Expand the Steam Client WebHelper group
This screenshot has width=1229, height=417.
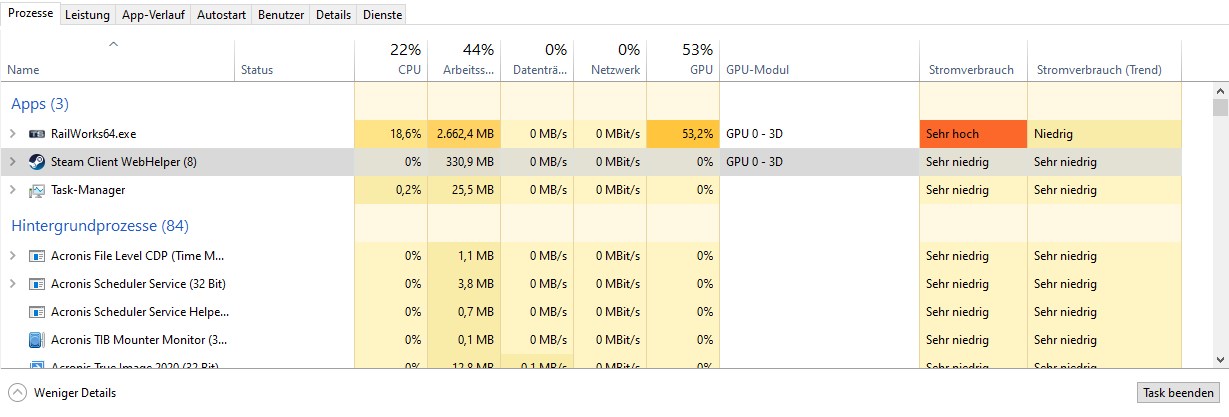tap(13, 162)
